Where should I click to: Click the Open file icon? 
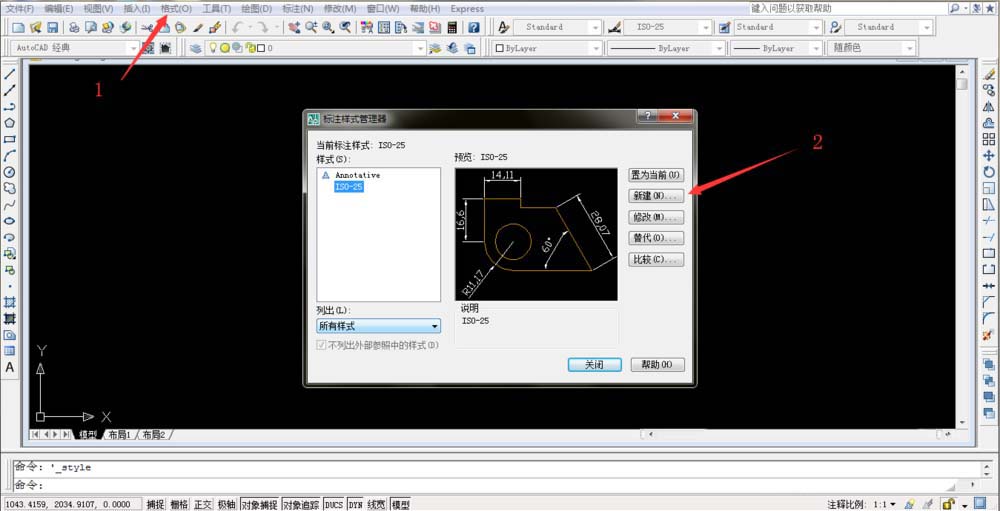(36, 27)
